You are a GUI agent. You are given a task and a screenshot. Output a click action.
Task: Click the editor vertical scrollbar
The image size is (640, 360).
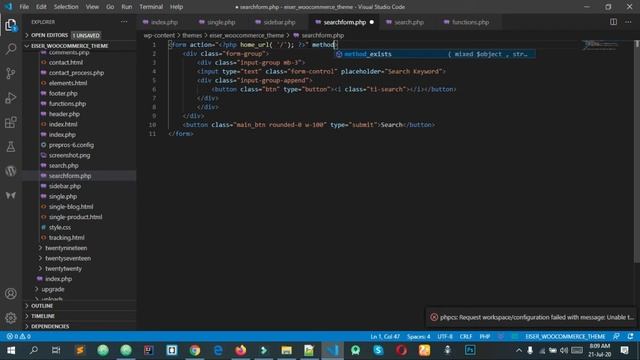[636, 151]
